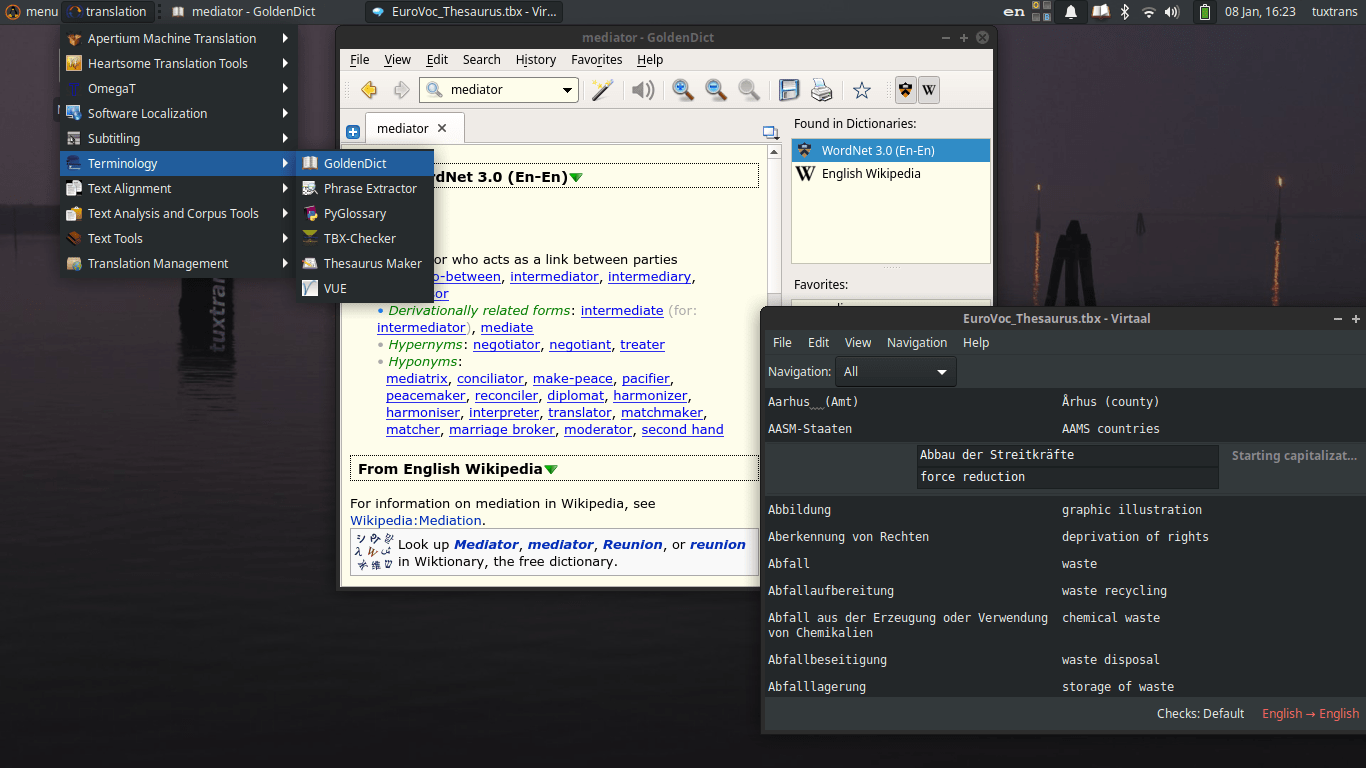
Task: Expand Apertium Machine Translation submenu
Action: click(x=179, y=38)
